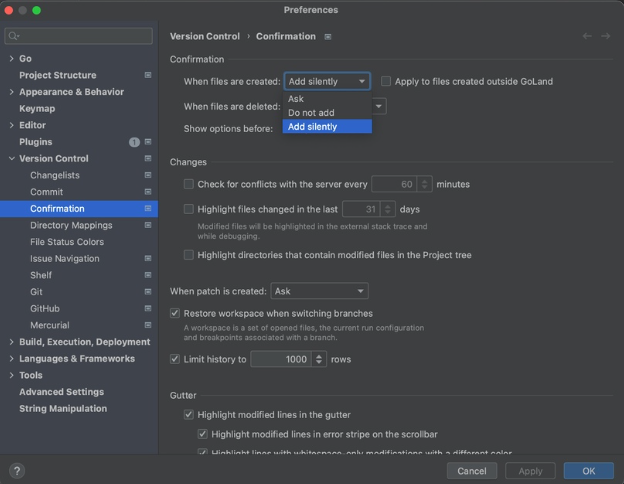Click the Limit history rows input field
This screenshot has height=484, width=624.
tap(281, 359)
